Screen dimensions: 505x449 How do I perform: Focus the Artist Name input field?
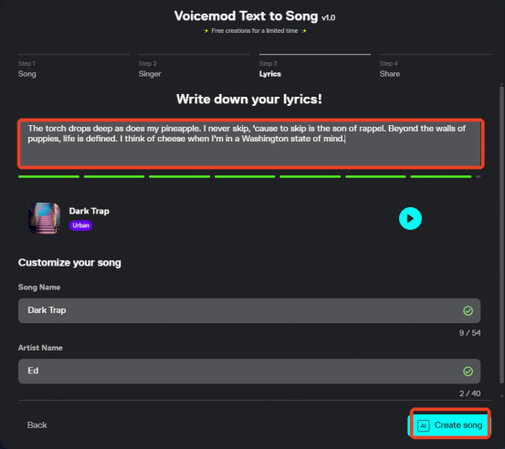point(249,371)
